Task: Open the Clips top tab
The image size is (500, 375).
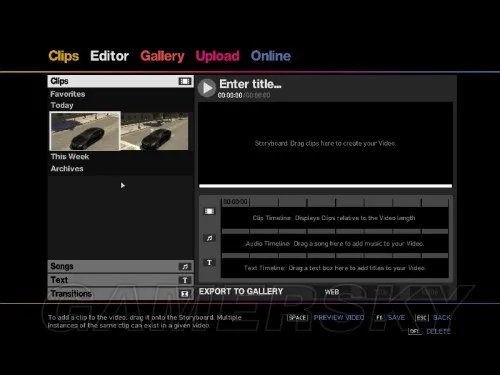Action: [x=64, y=56]
